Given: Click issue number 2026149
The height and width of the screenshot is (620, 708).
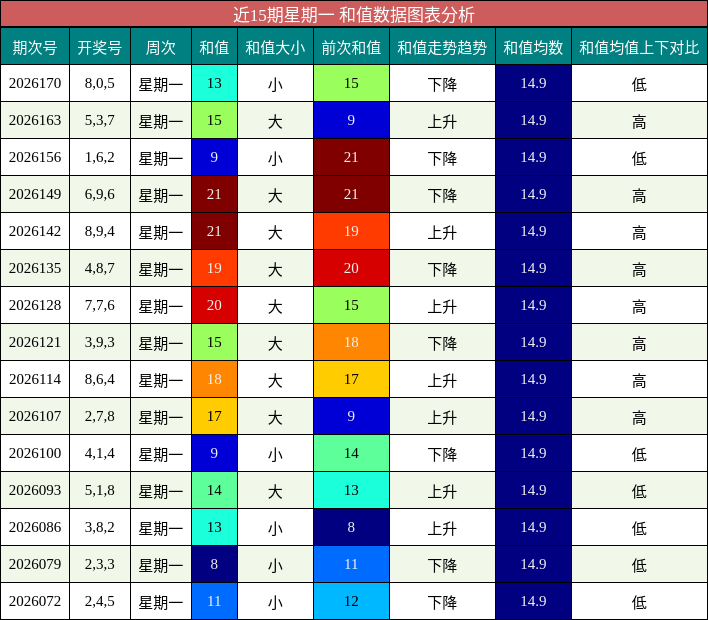Looking at the screenshot, I should (35, 194).
